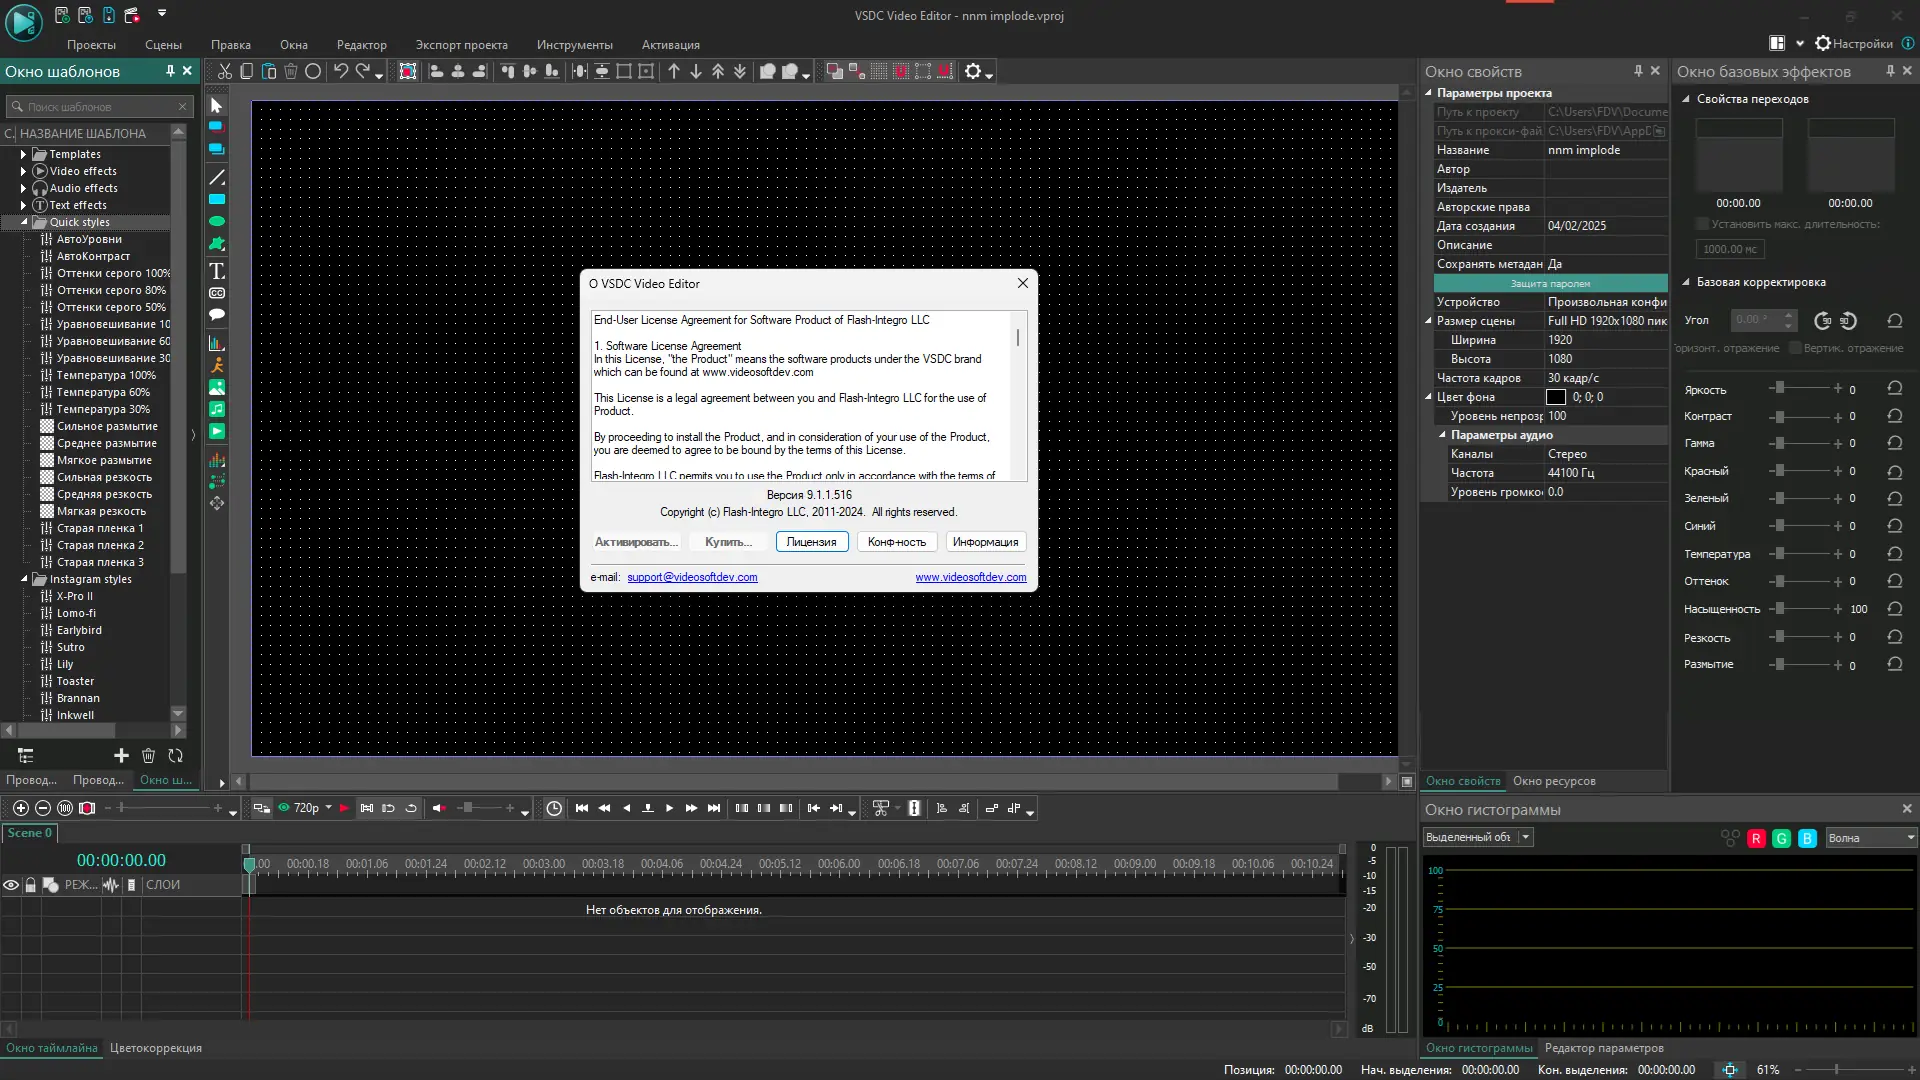Open the support@videosoftdev.com email link
The width and height of the screenshot is (1920, 1080).
click(692, 577)
